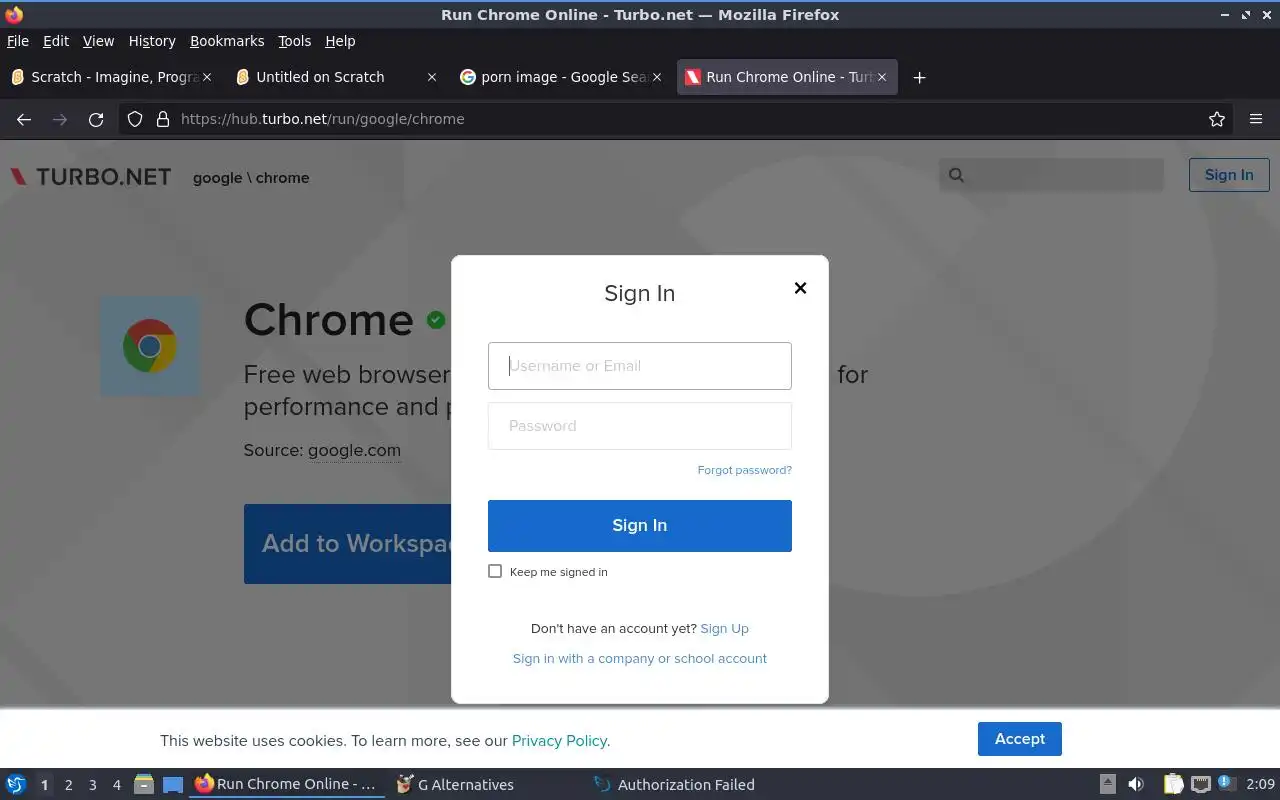Image resolution: width=1280 pixels, height=800 pixels.
Task: Sign in with a company or school account
Action: (640, 658)
